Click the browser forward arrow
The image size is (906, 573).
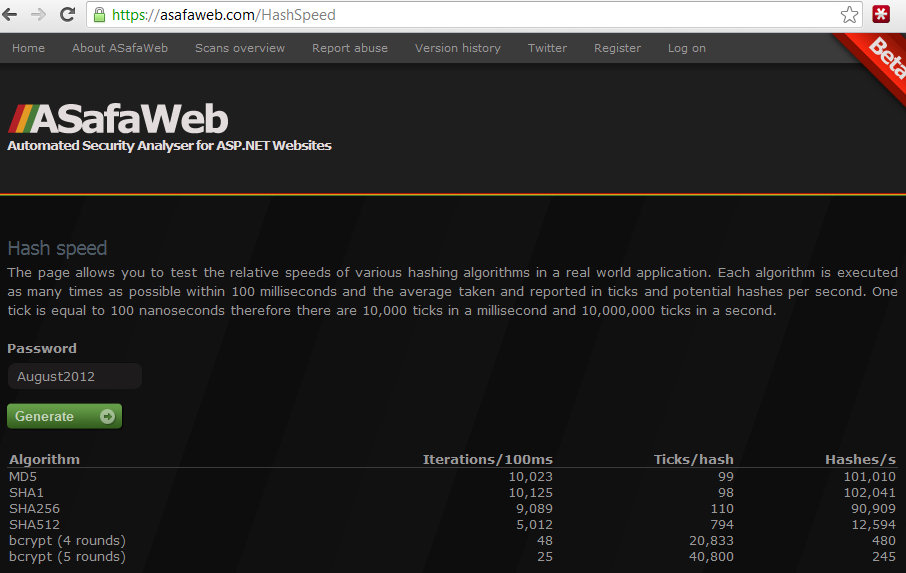tap(39, 15)
